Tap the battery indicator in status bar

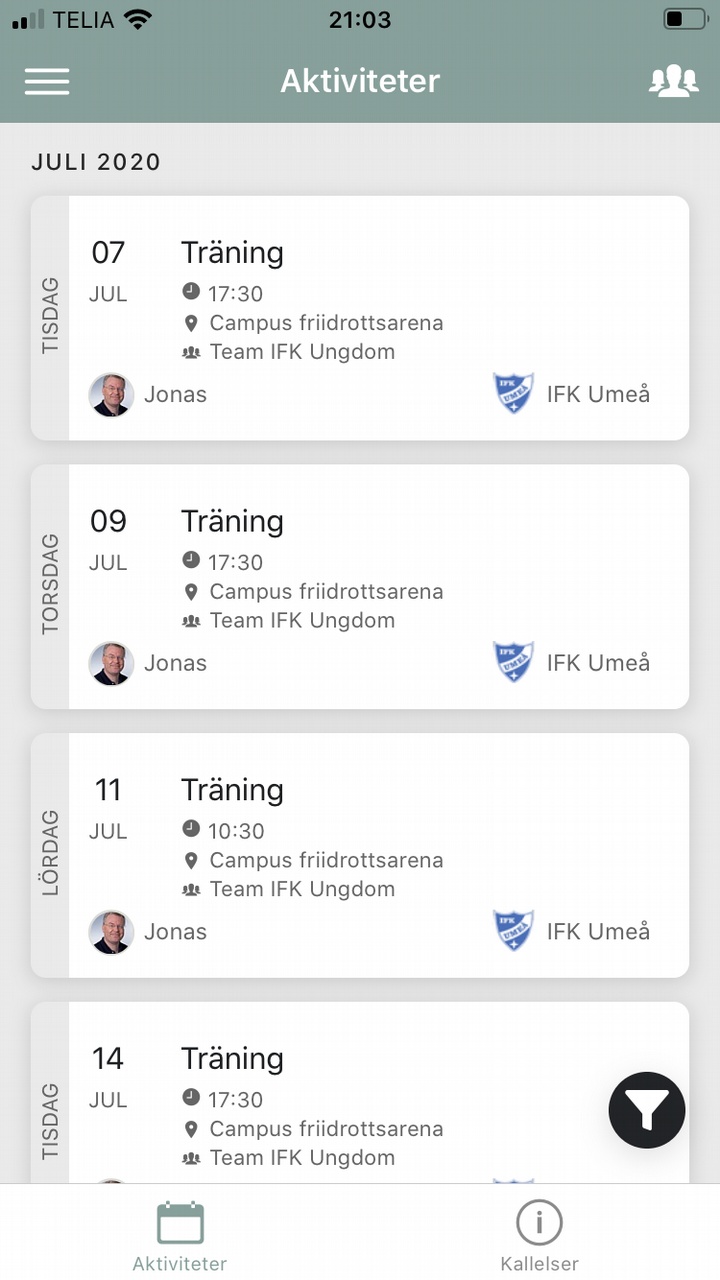[x=684, y=19]
